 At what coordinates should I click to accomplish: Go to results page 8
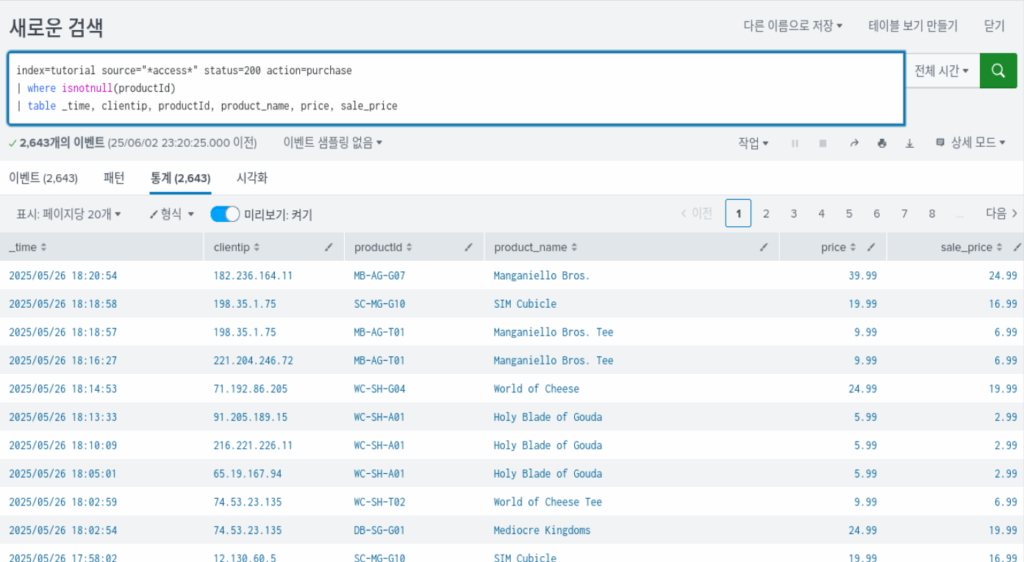point(932,213)
